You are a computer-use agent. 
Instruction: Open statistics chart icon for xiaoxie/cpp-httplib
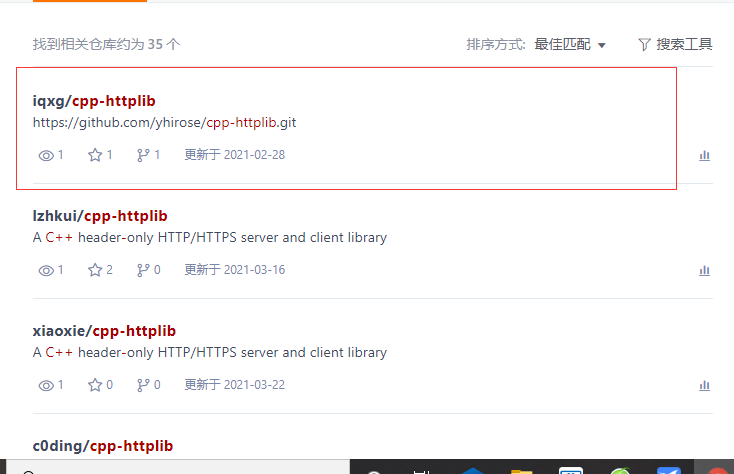(705, 386)
